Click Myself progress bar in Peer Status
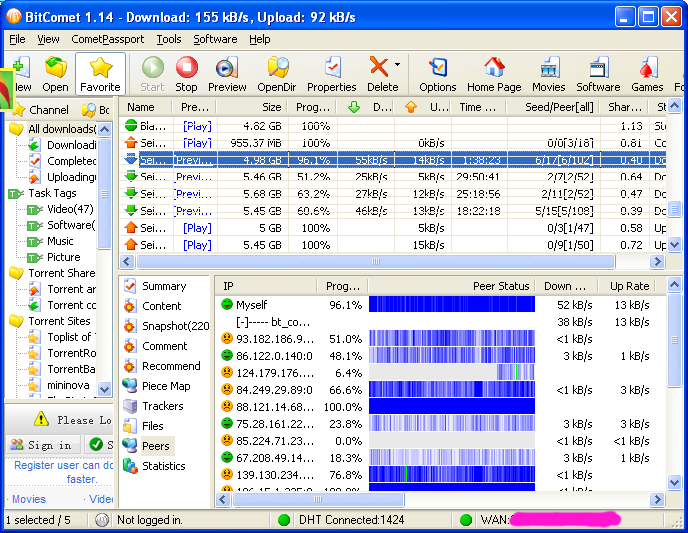Viewport: 688px width, 533px height. click(452, 304)
